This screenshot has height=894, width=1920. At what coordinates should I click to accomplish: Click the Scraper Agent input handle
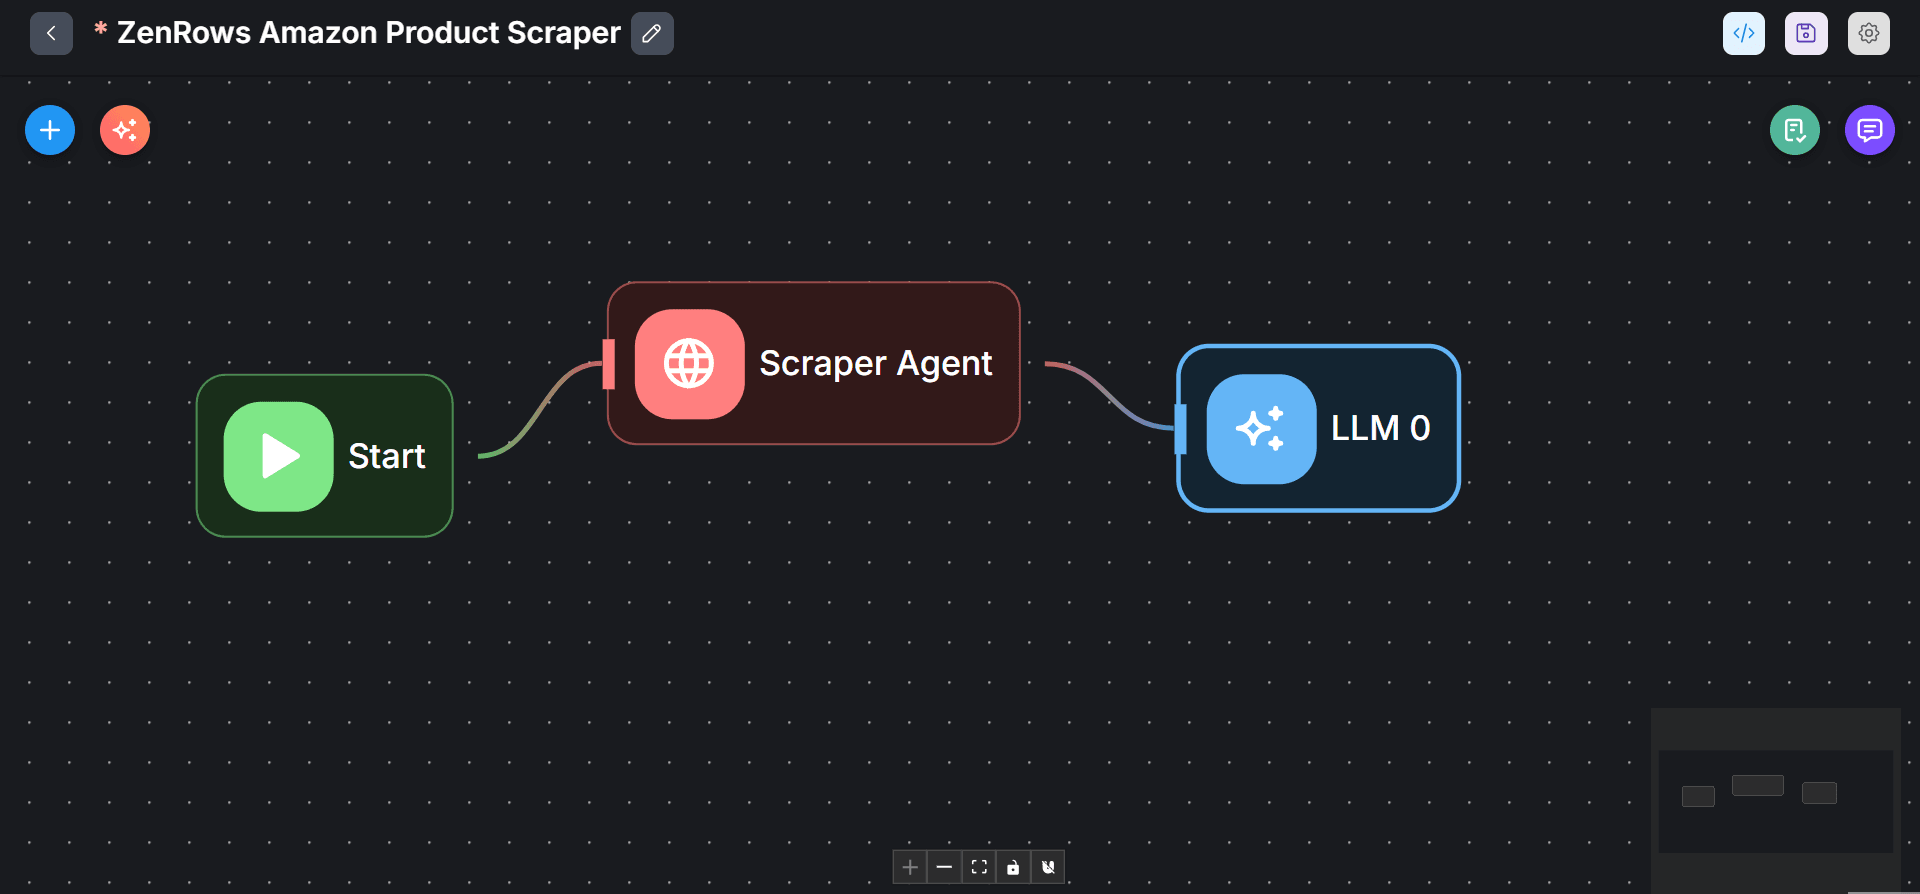coord(608,364)
